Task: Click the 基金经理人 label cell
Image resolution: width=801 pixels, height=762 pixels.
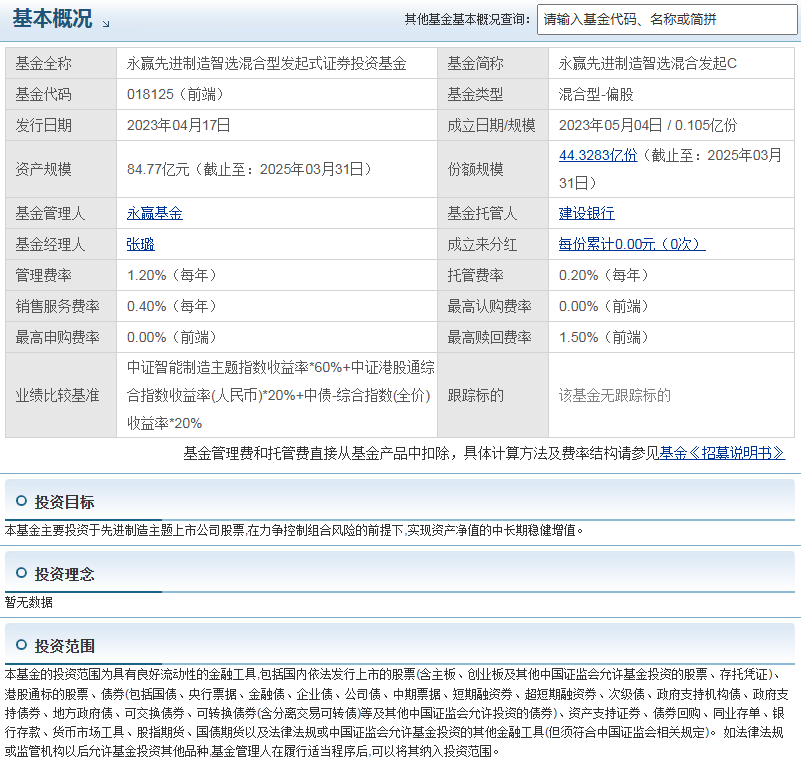Action: pyautogui.click(x=61, y=244)
